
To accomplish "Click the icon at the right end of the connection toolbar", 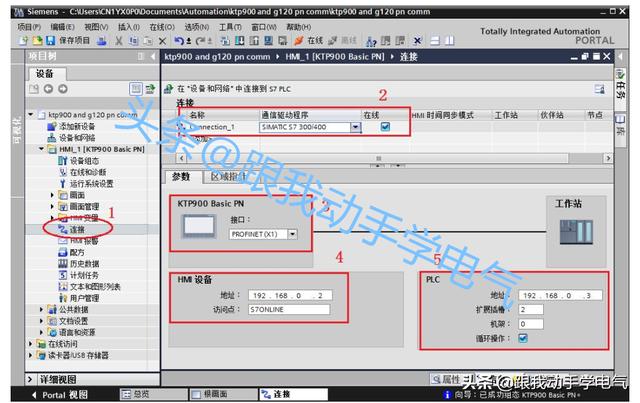I will click(599, 89).
